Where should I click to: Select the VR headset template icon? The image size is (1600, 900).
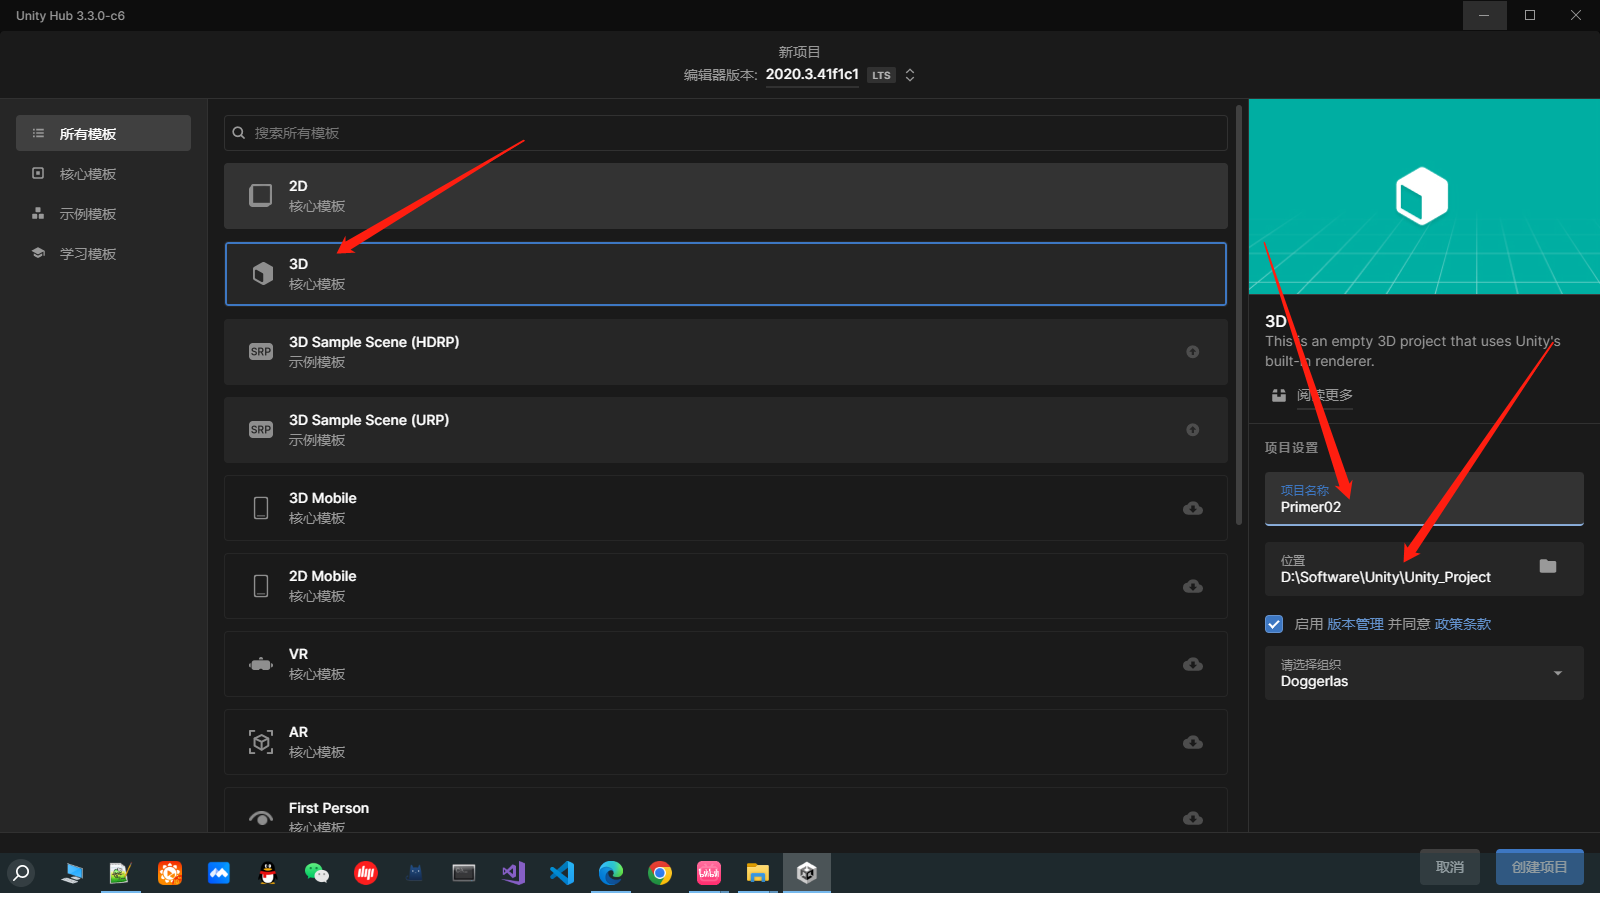coord(261,664)
